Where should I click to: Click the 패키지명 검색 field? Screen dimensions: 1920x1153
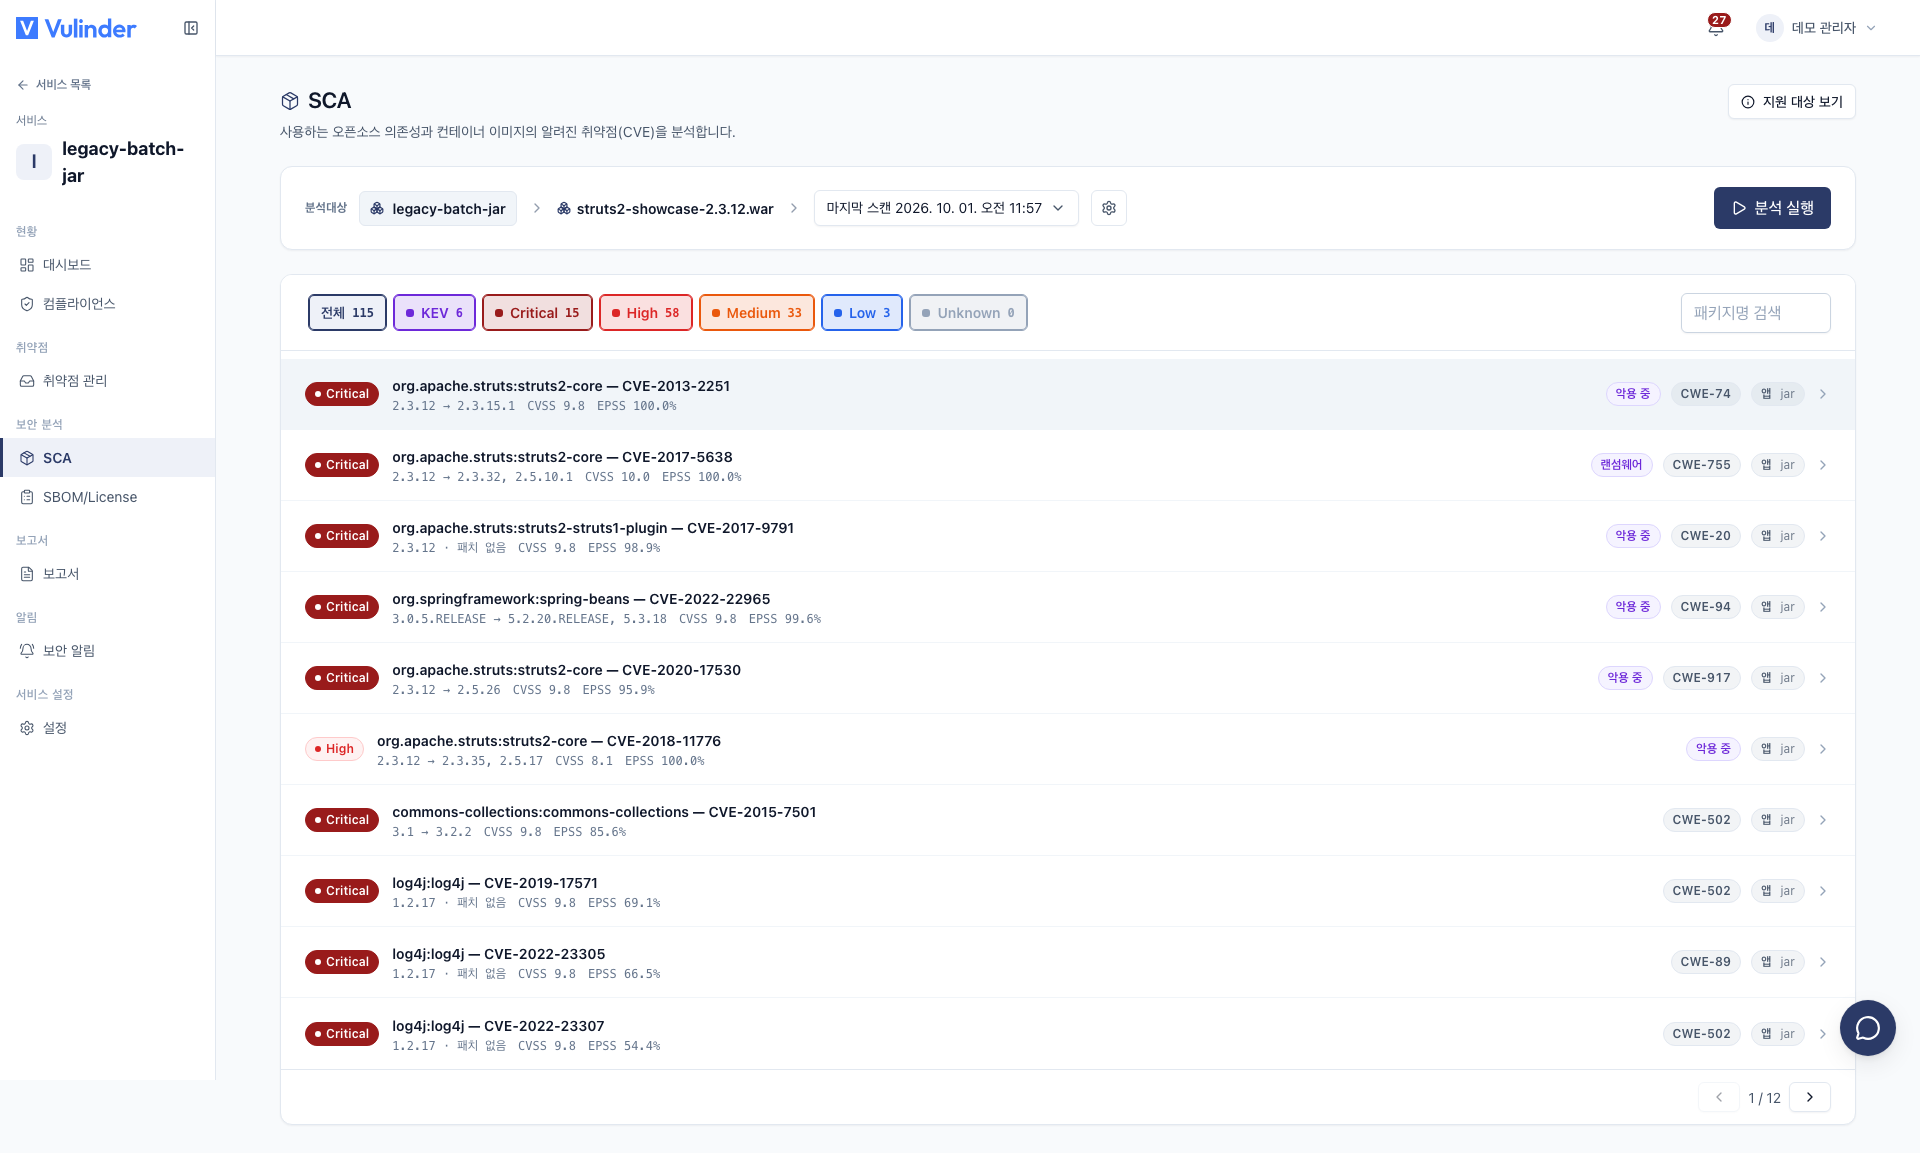coord(1755,313)
